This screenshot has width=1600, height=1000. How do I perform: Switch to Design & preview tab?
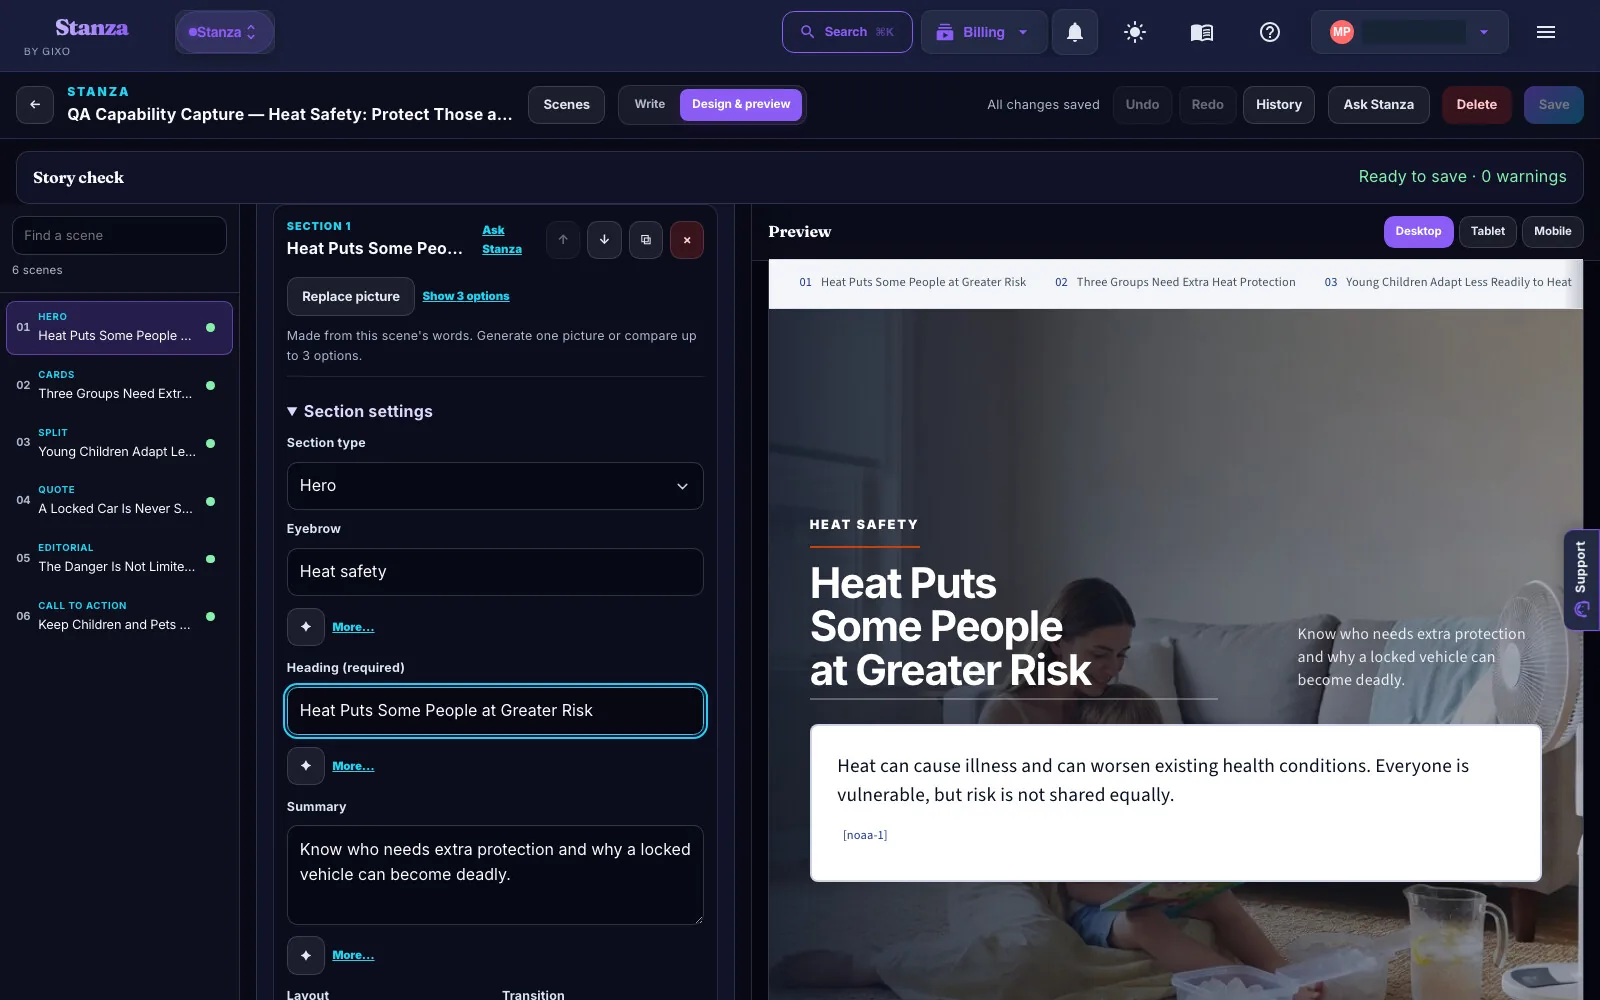[741, 104]
